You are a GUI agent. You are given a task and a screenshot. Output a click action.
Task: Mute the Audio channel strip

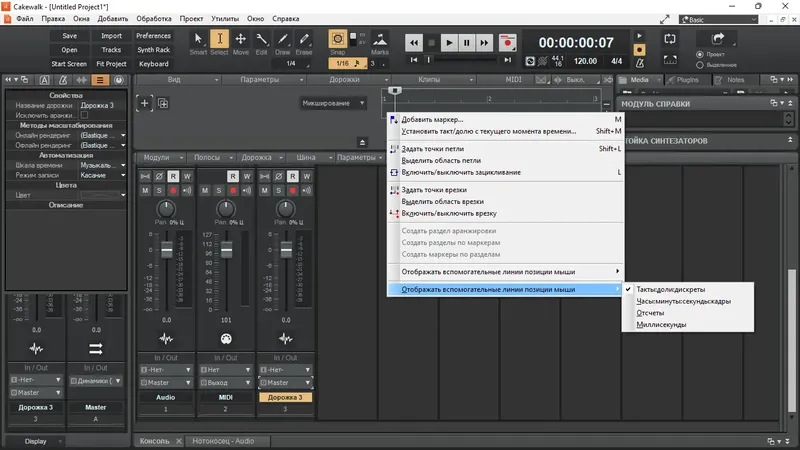[145, 190]
